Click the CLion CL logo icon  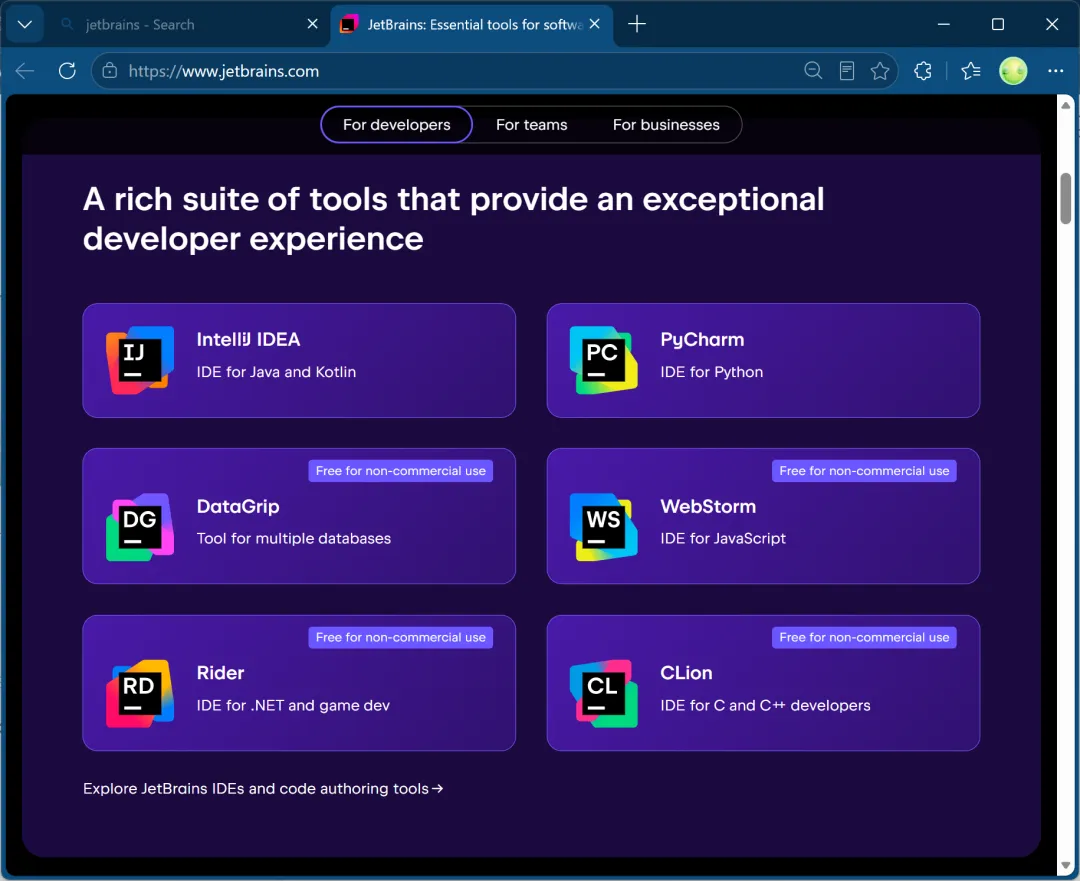click(603, 694)
